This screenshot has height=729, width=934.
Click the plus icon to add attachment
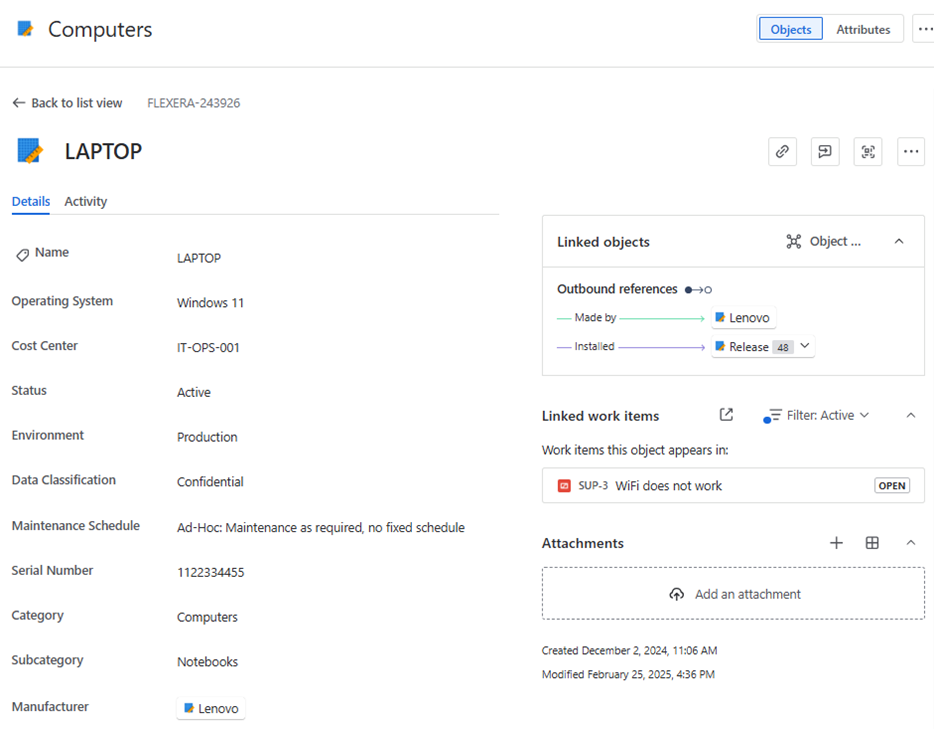pyautogui.click(x=836, y=543)
